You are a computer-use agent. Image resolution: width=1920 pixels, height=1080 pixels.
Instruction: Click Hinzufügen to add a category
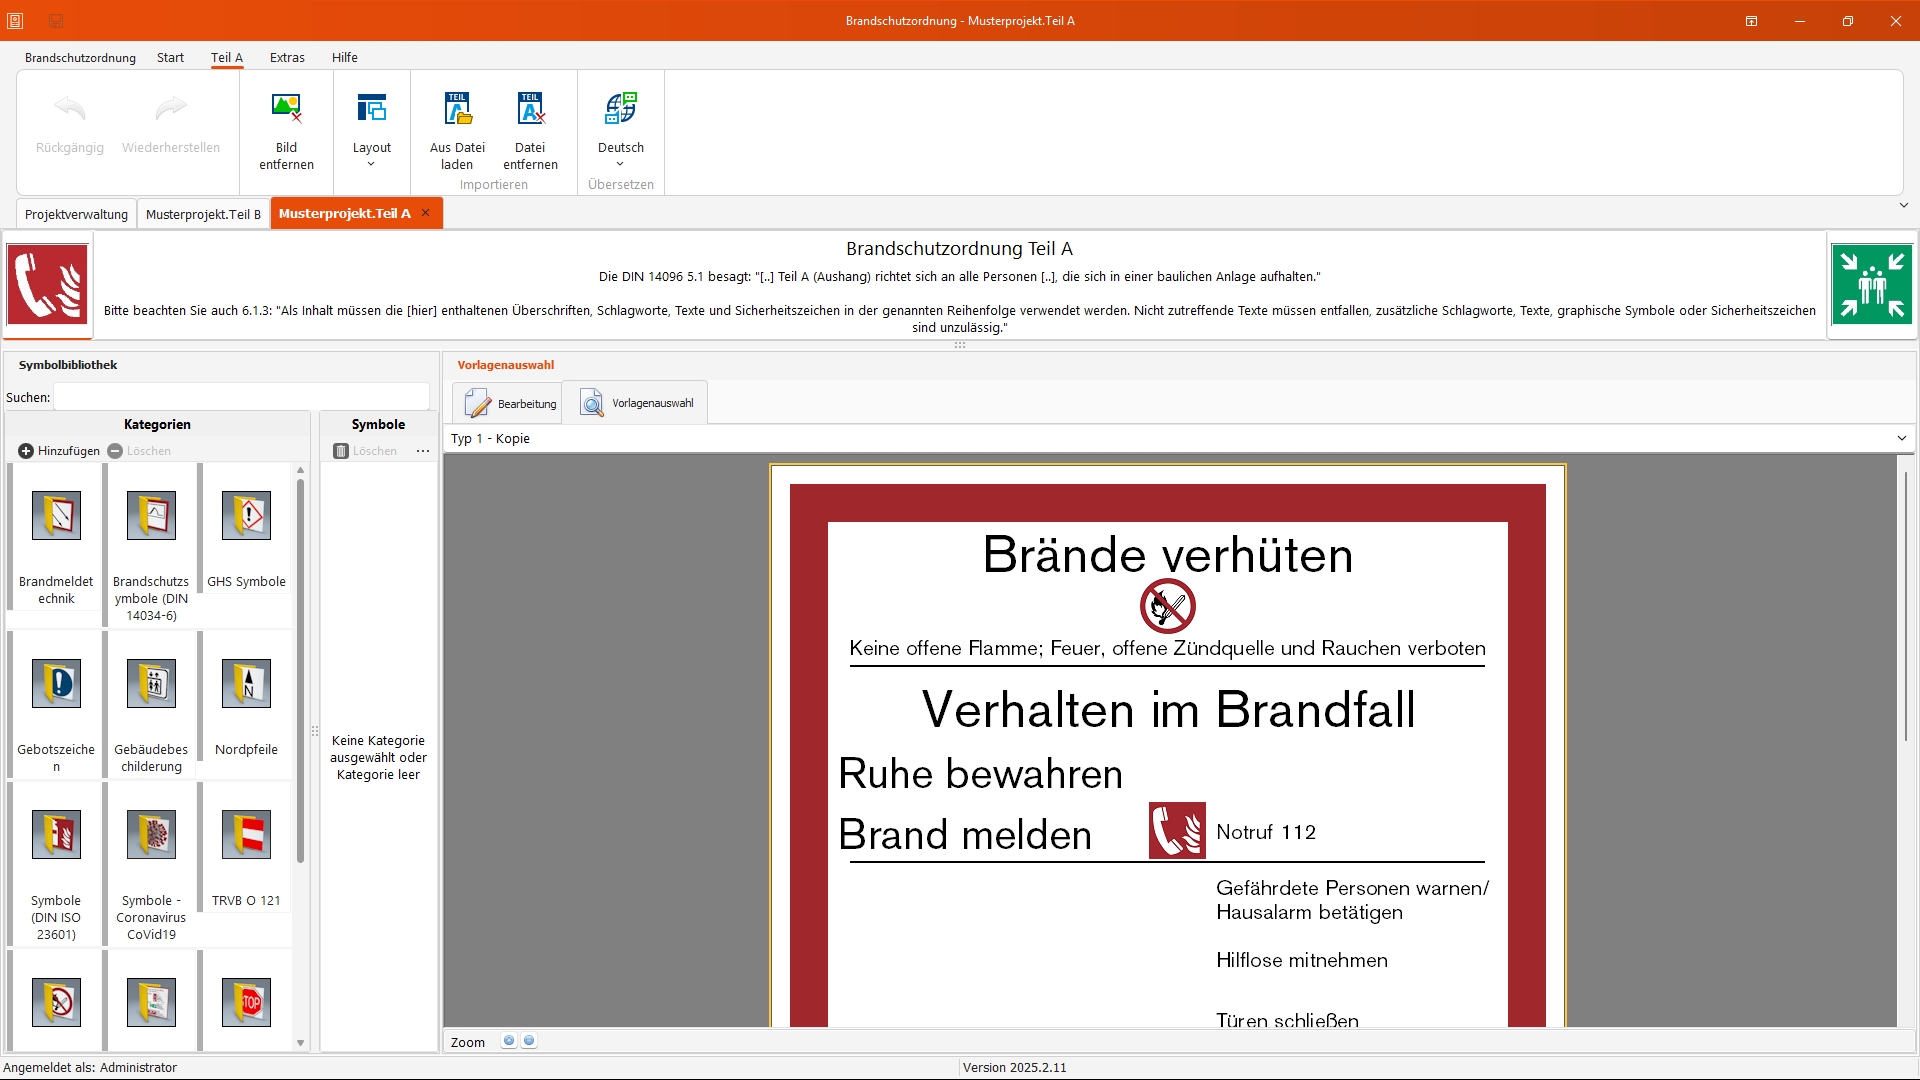[x=59, y=451]
